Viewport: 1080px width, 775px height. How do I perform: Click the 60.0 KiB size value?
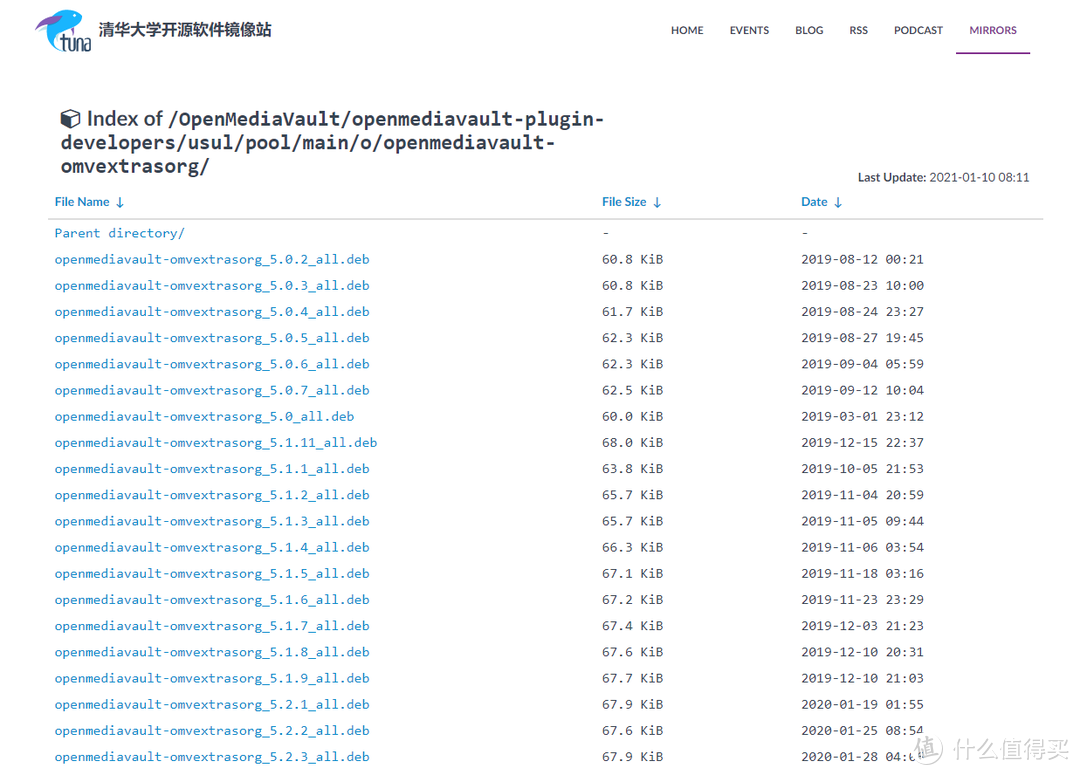632,416
